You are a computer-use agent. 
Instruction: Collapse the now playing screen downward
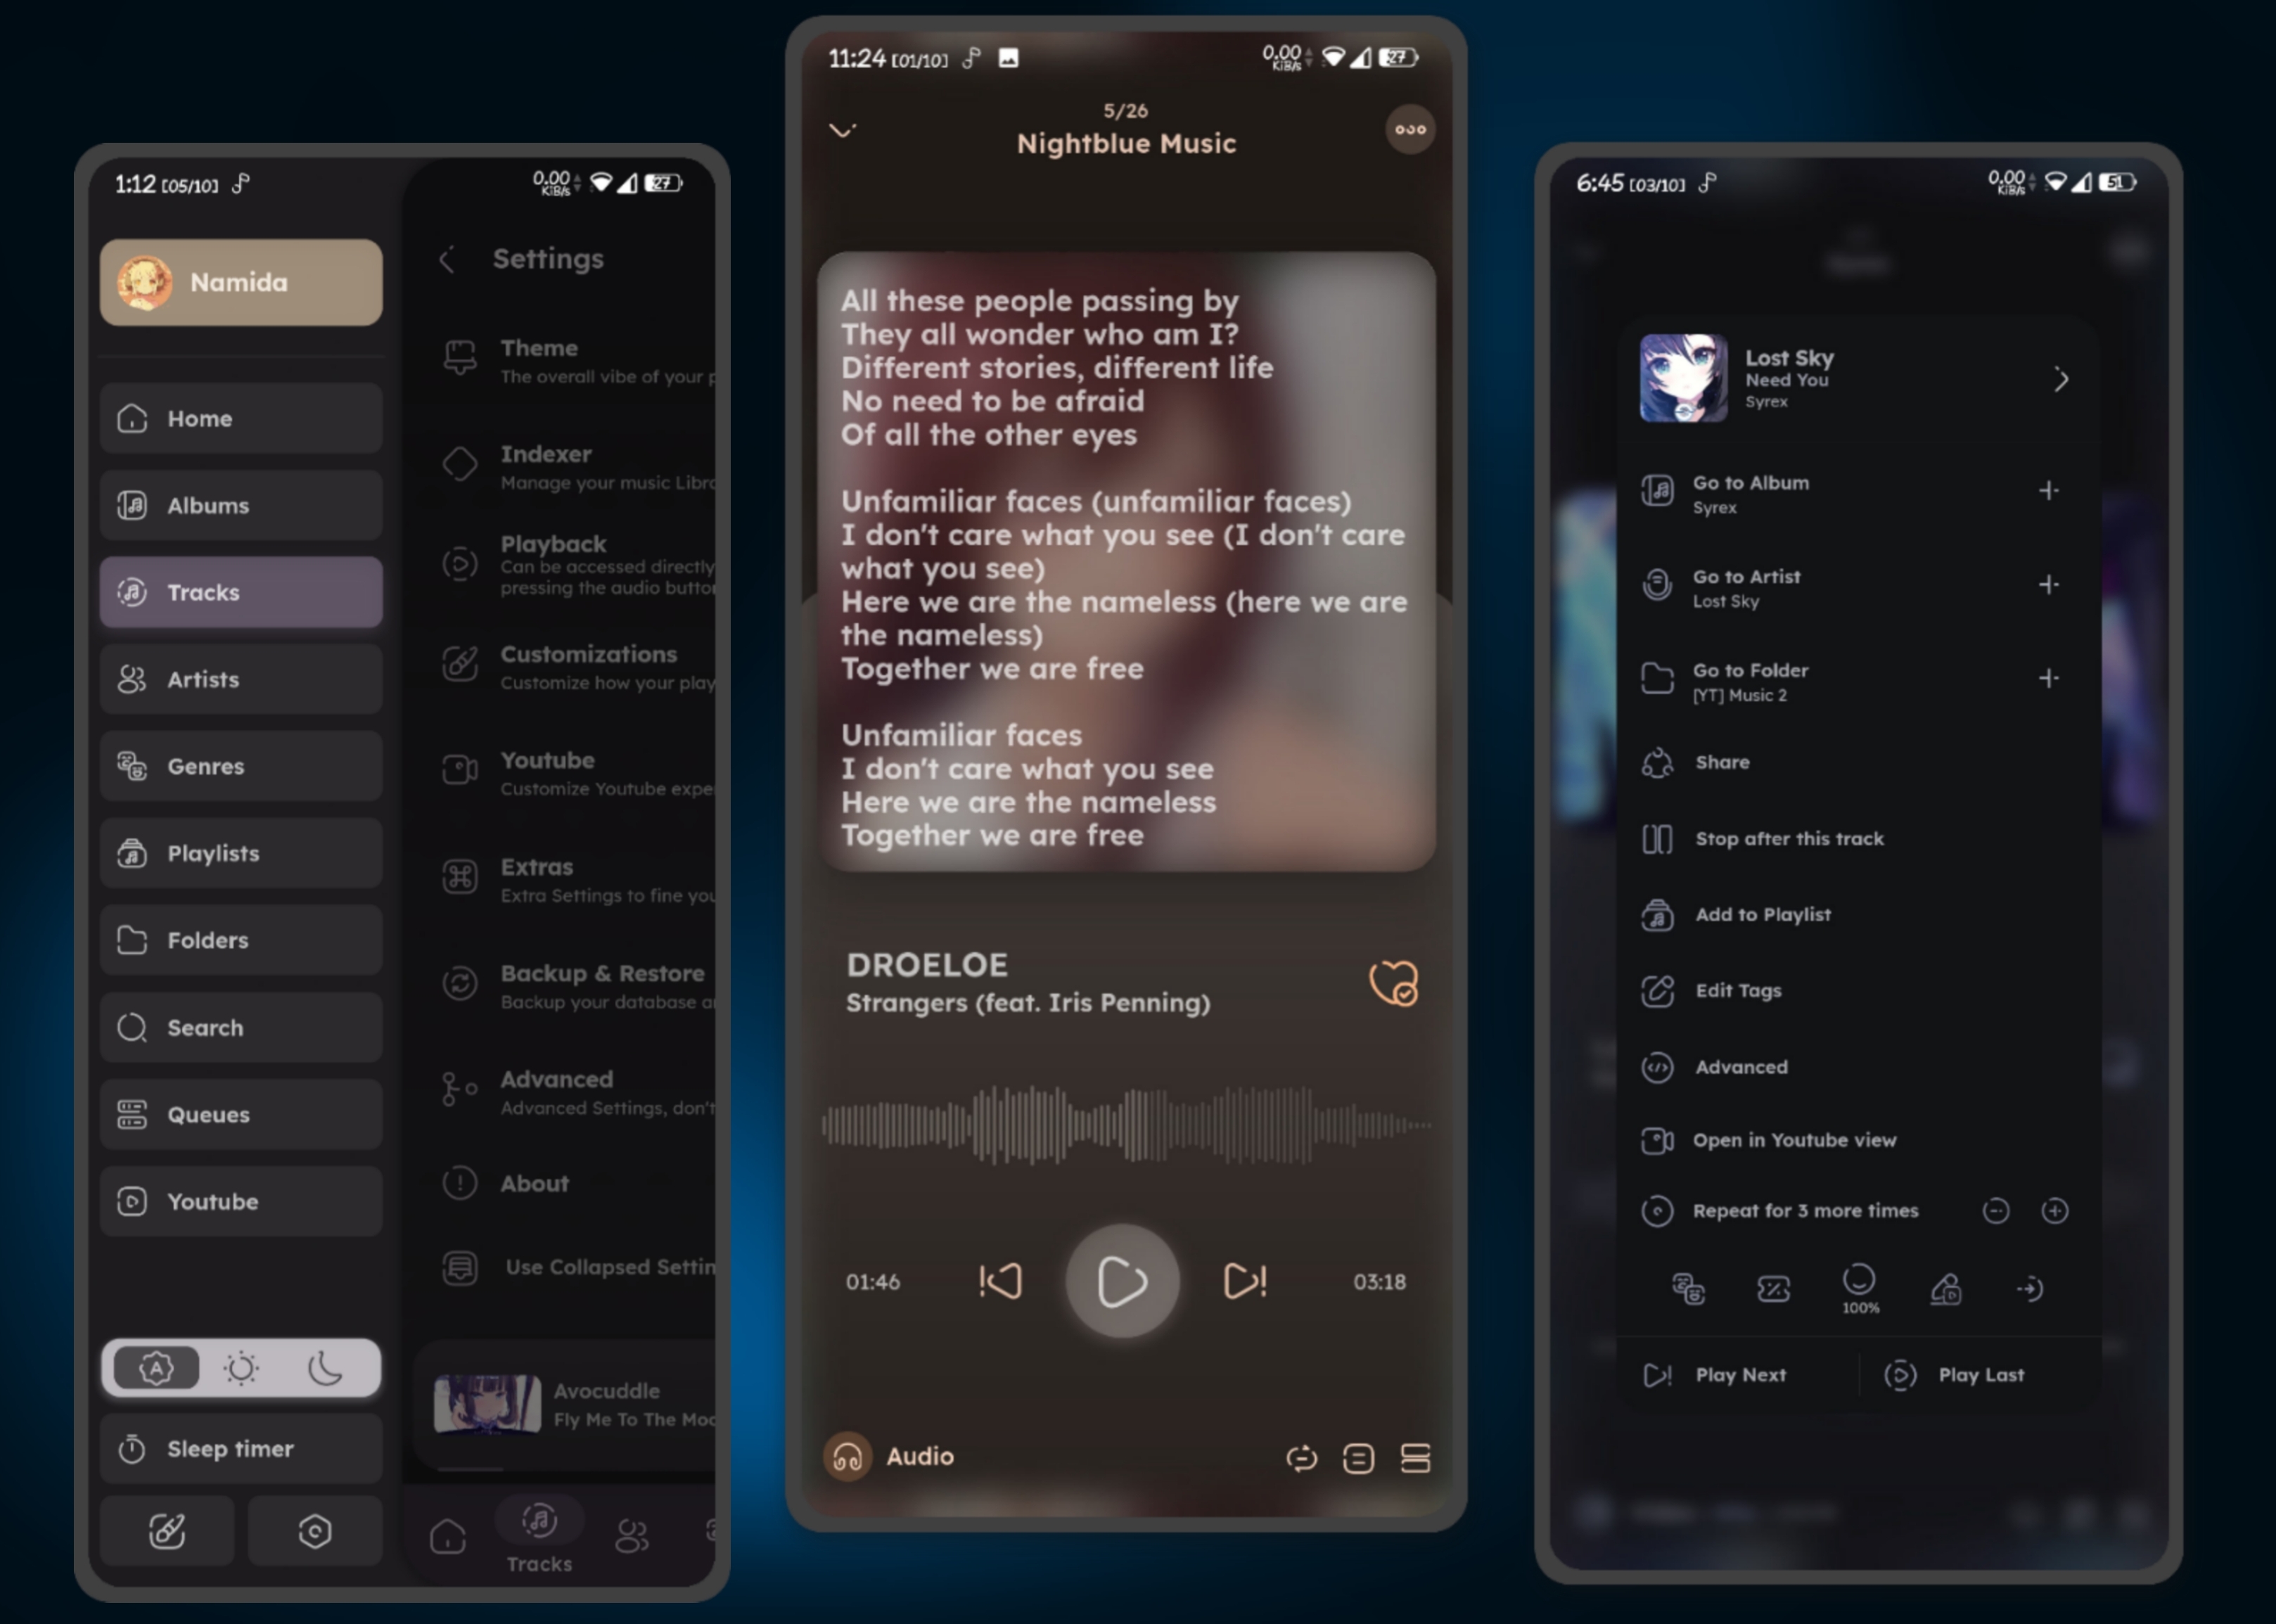pos(843,130)
